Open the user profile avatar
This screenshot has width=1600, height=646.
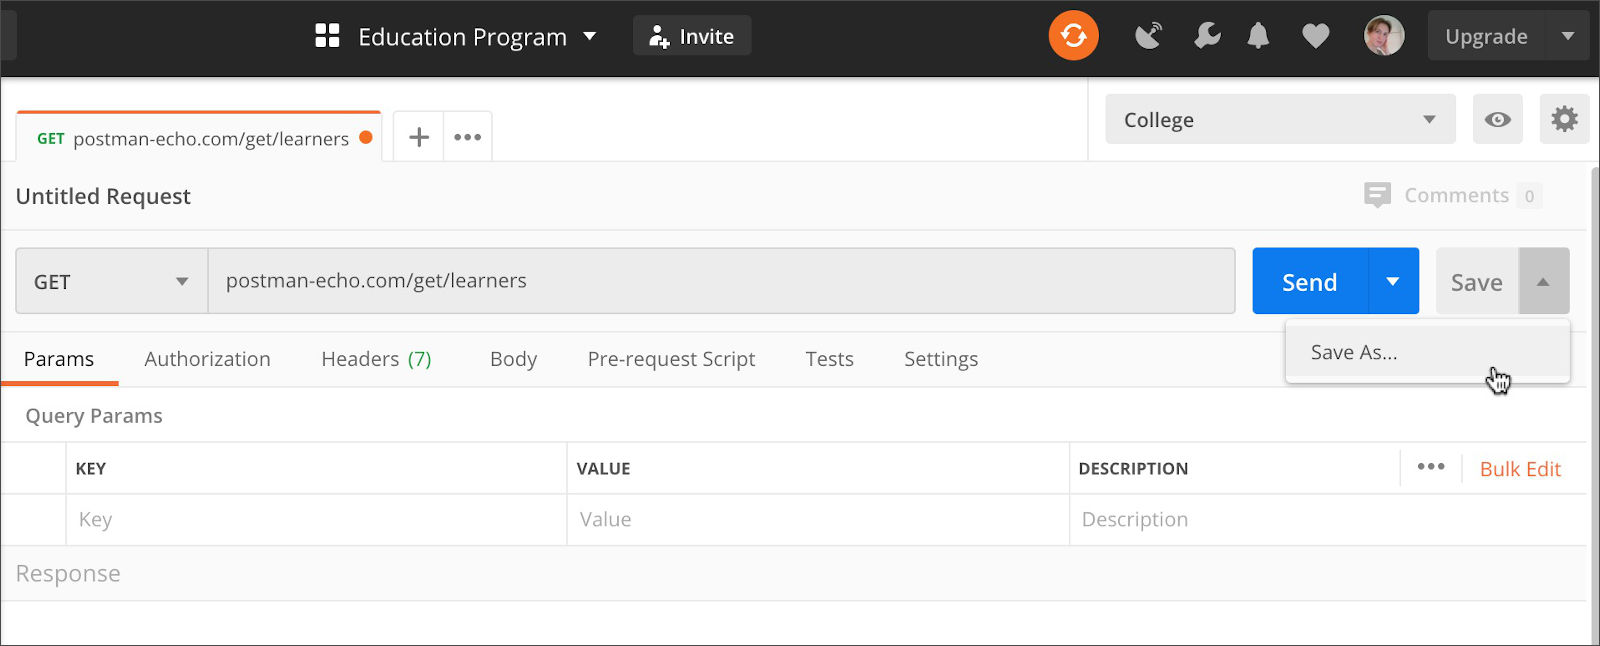coord(1384,36)
